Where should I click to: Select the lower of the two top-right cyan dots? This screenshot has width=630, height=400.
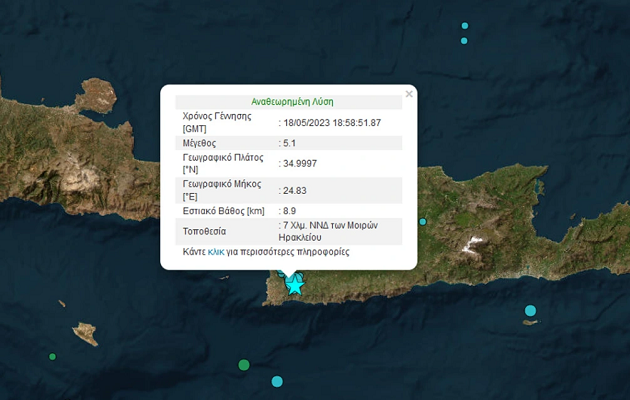click(464, 41)
